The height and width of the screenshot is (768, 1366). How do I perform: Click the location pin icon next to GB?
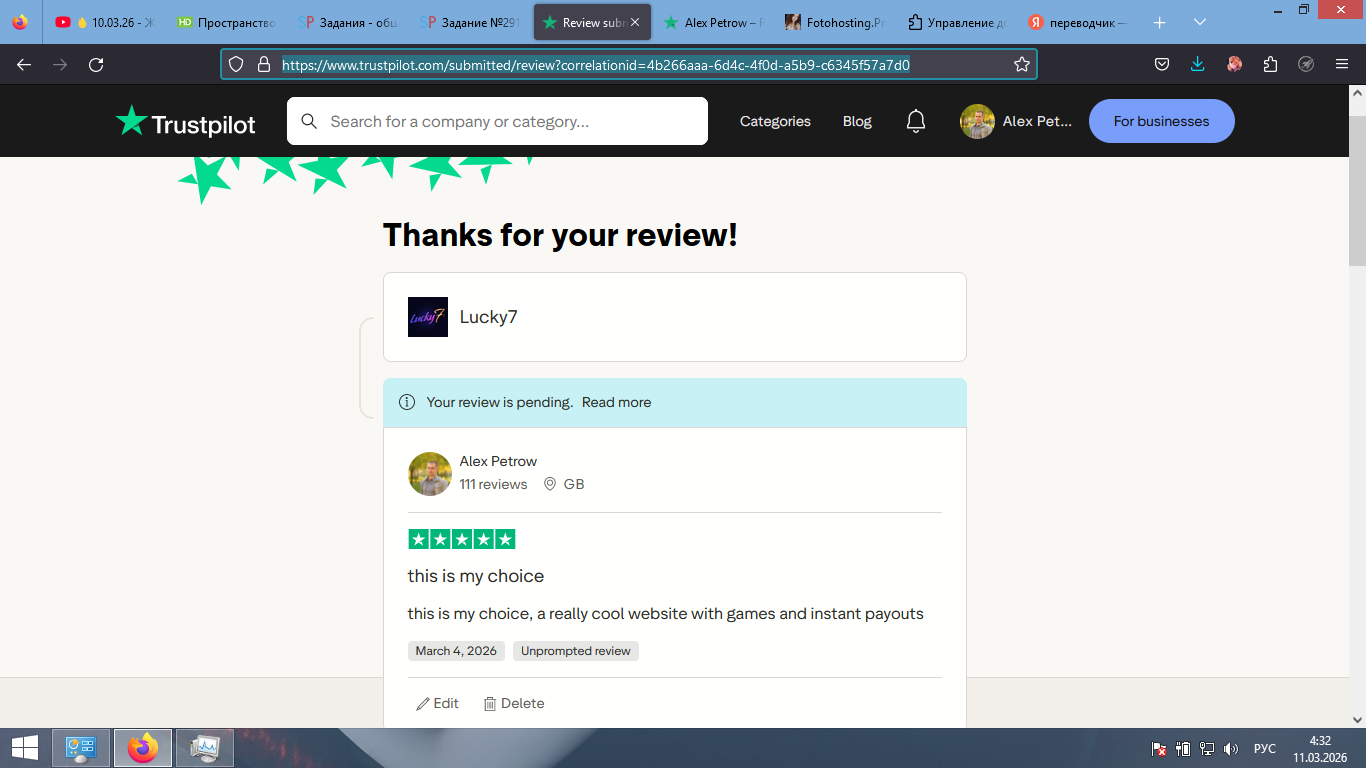(x=549, y=484)
